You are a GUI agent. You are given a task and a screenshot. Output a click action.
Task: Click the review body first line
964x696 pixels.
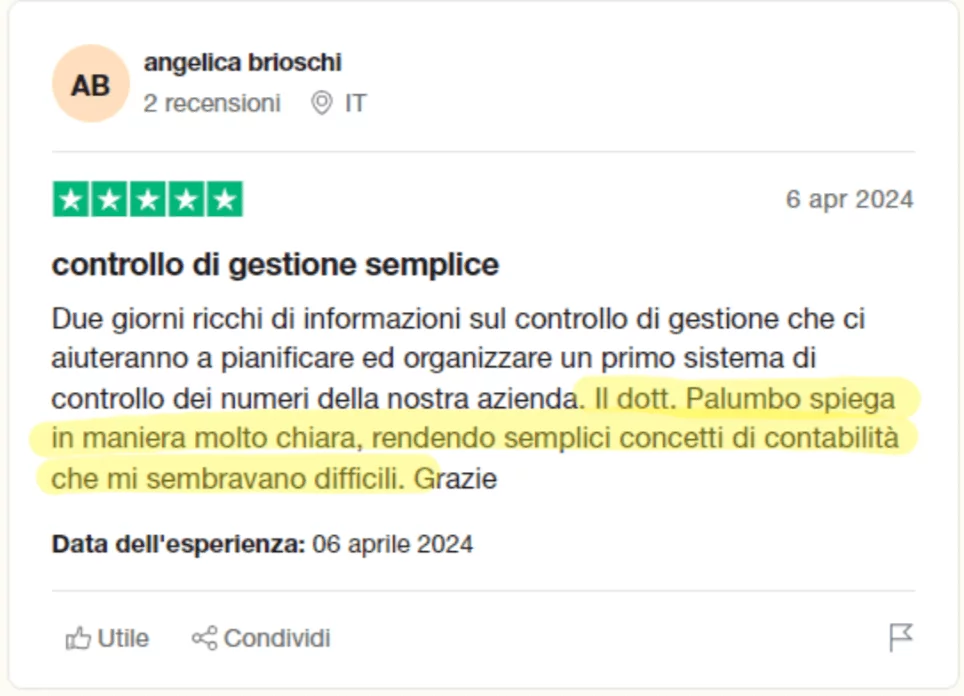point(458,319)
